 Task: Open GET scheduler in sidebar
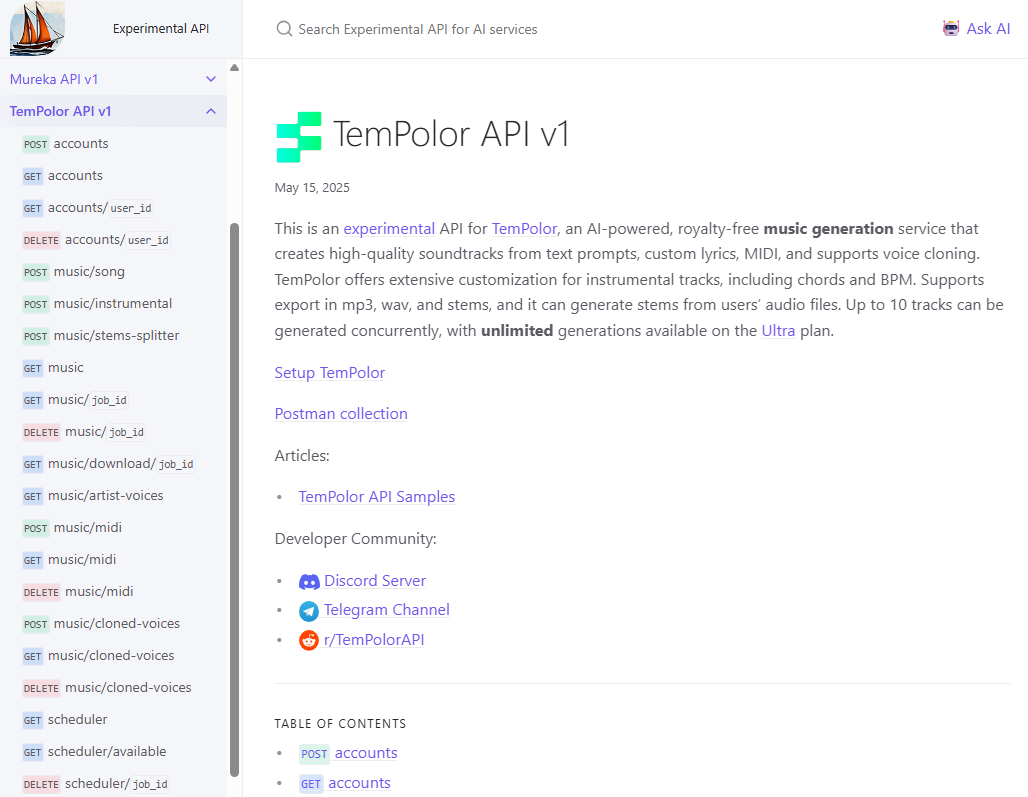(65, 720)
